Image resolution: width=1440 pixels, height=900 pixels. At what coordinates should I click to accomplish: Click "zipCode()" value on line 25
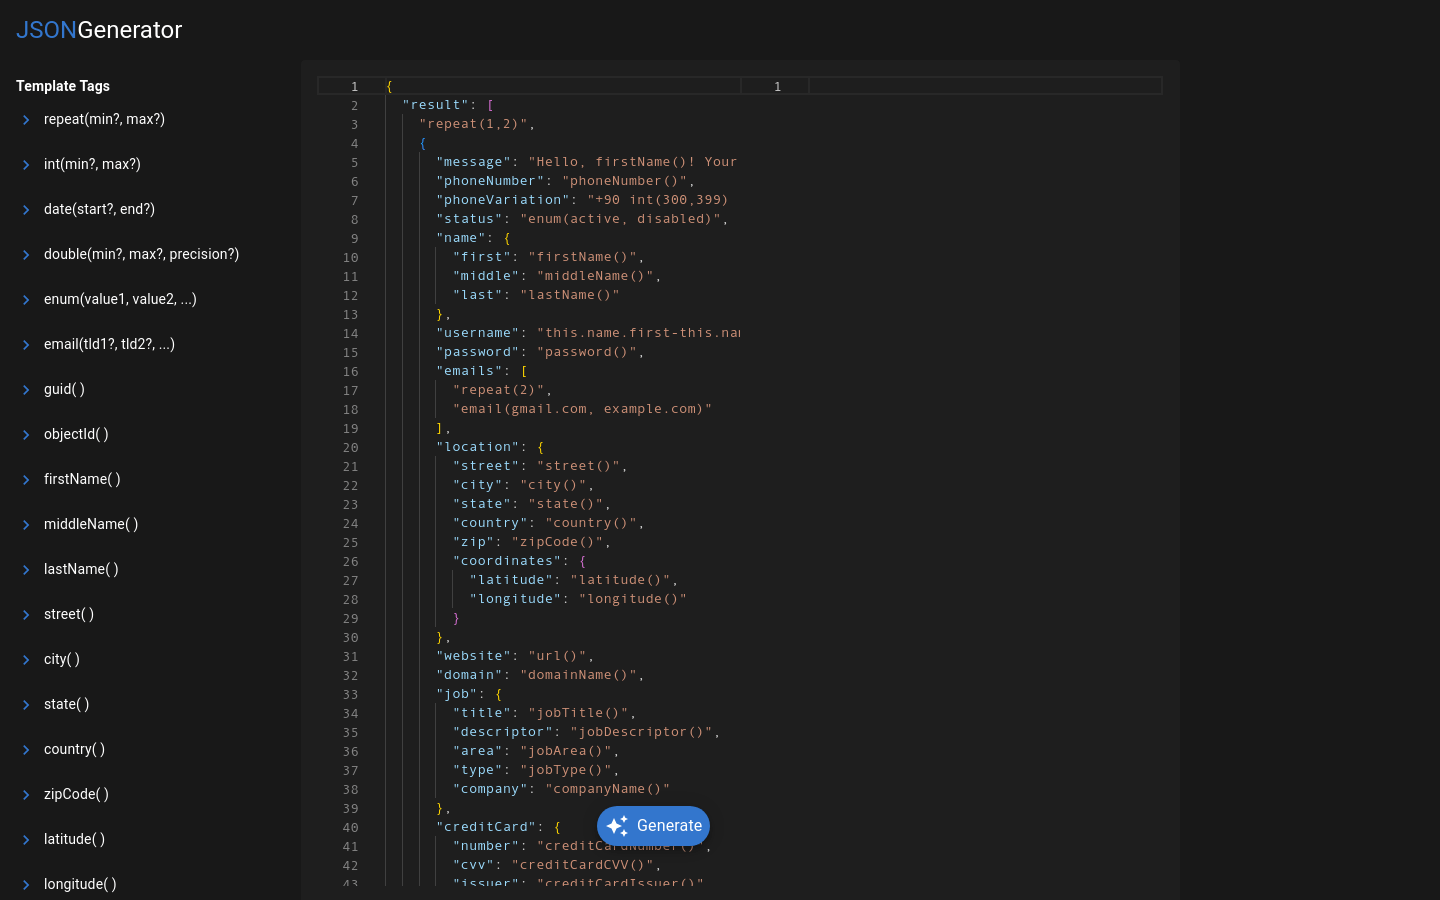click(558, 542)
